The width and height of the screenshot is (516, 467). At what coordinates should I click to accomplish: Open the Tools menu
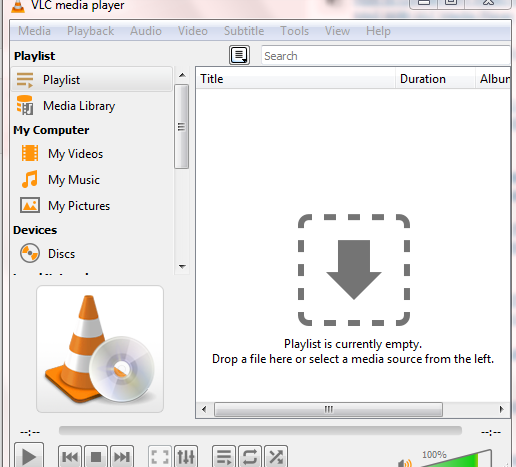(x=294, y=31)
